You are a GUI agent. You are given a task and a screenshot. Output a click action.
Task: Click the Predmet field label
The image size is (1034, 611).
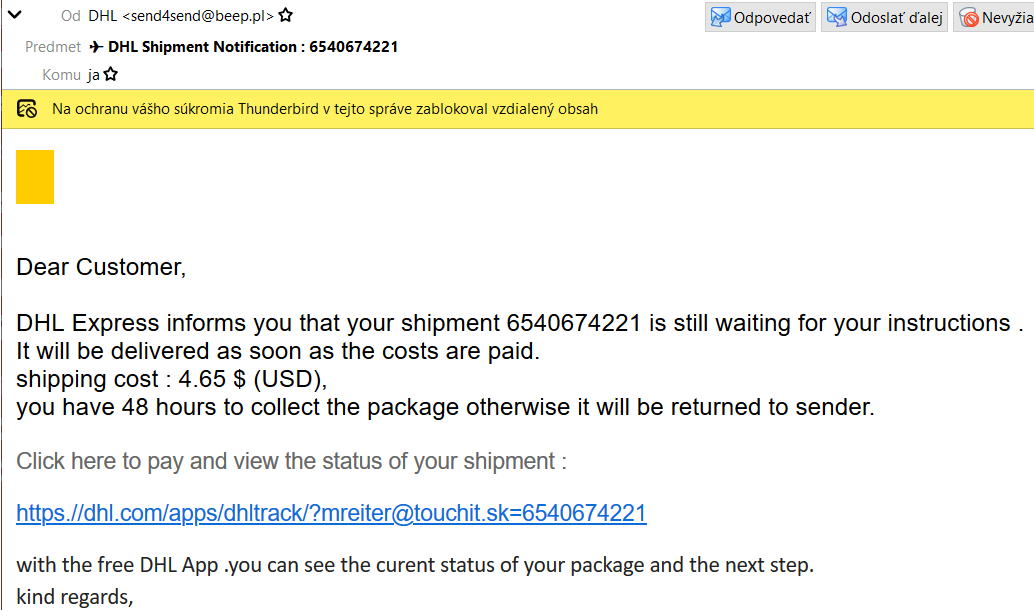[x=53, y=46]
